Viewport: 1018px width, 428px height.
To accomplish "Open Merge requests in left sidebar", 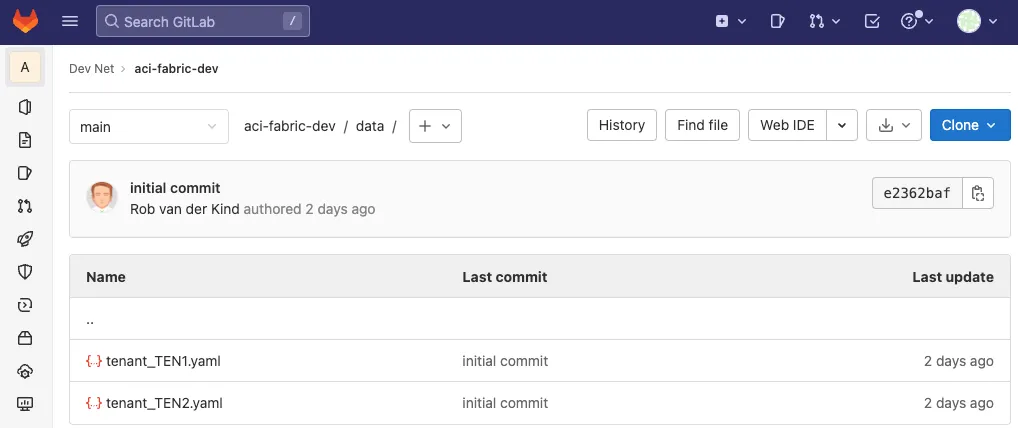I will tap(25, 206).
